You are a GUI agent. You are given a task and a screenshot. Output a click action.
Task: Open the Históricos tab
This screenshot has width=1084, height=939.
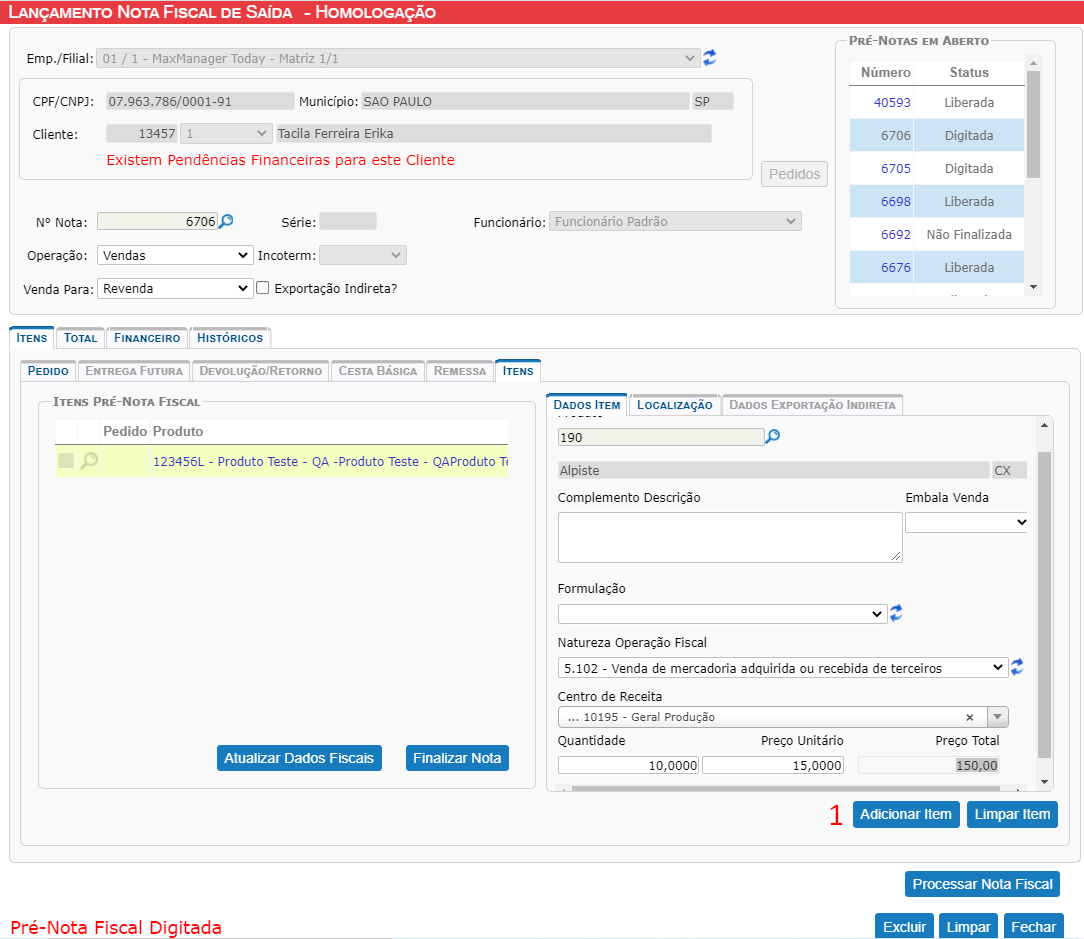pyautogui.click(x=230, y=338)
